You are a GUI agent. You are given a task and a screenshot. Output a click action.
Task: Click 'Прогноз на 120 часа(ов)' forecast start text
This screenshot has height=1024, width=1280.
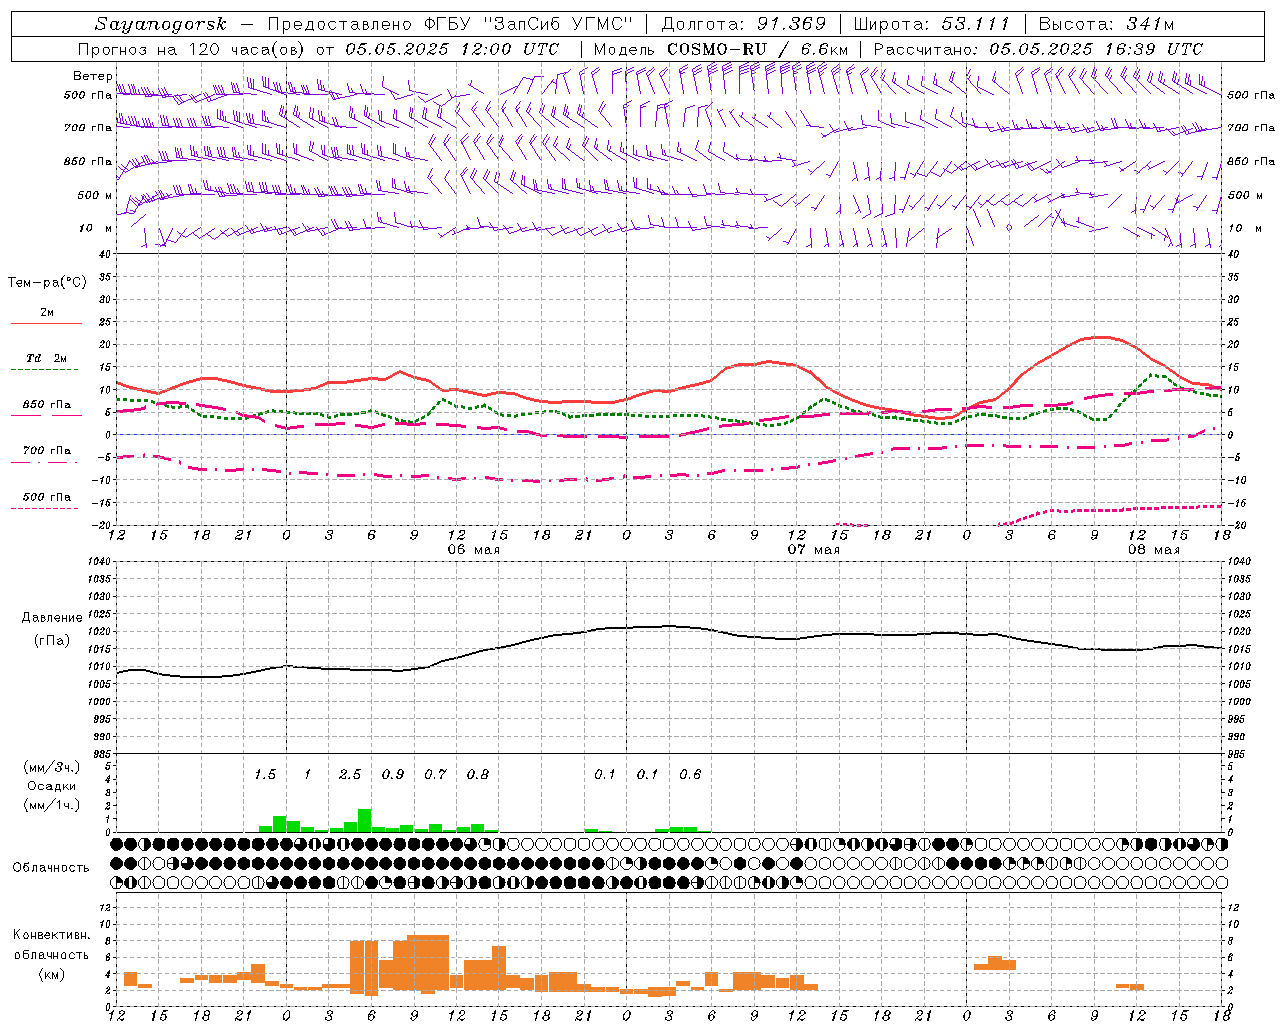tap(193, 49)
